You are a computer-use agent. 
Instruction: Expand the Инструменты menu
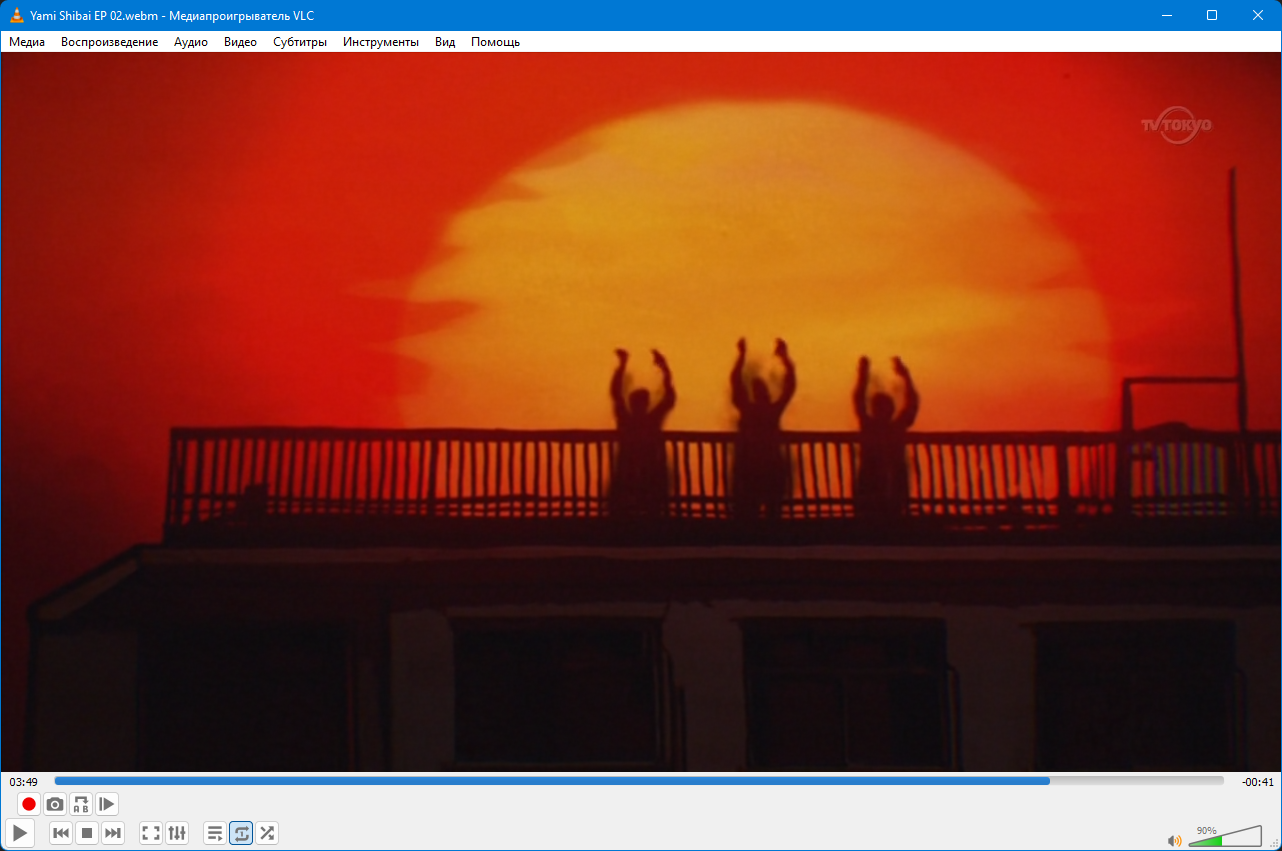coord(380,42)
